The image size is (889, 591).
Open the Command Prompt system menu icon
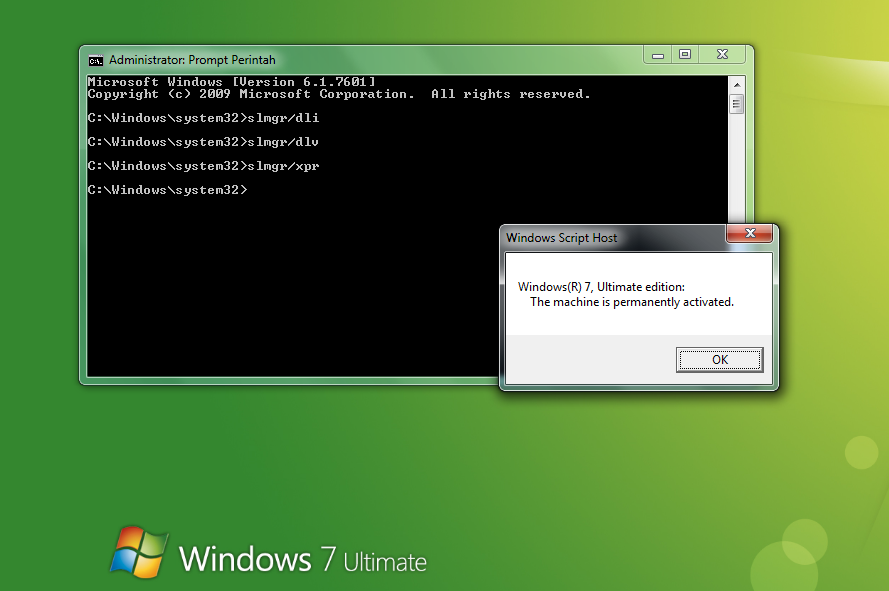point(95,60)
